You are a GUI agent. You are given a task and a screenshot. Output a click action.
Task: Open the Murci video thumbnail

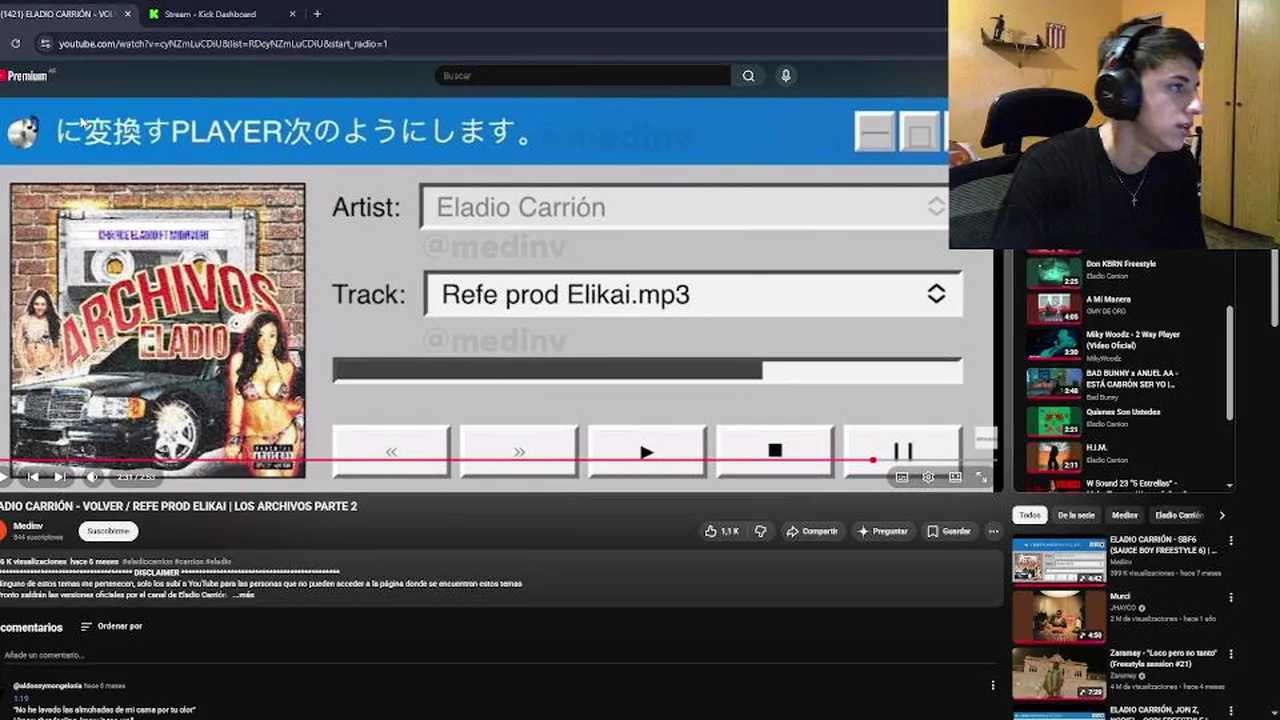tap(1057, 616)
